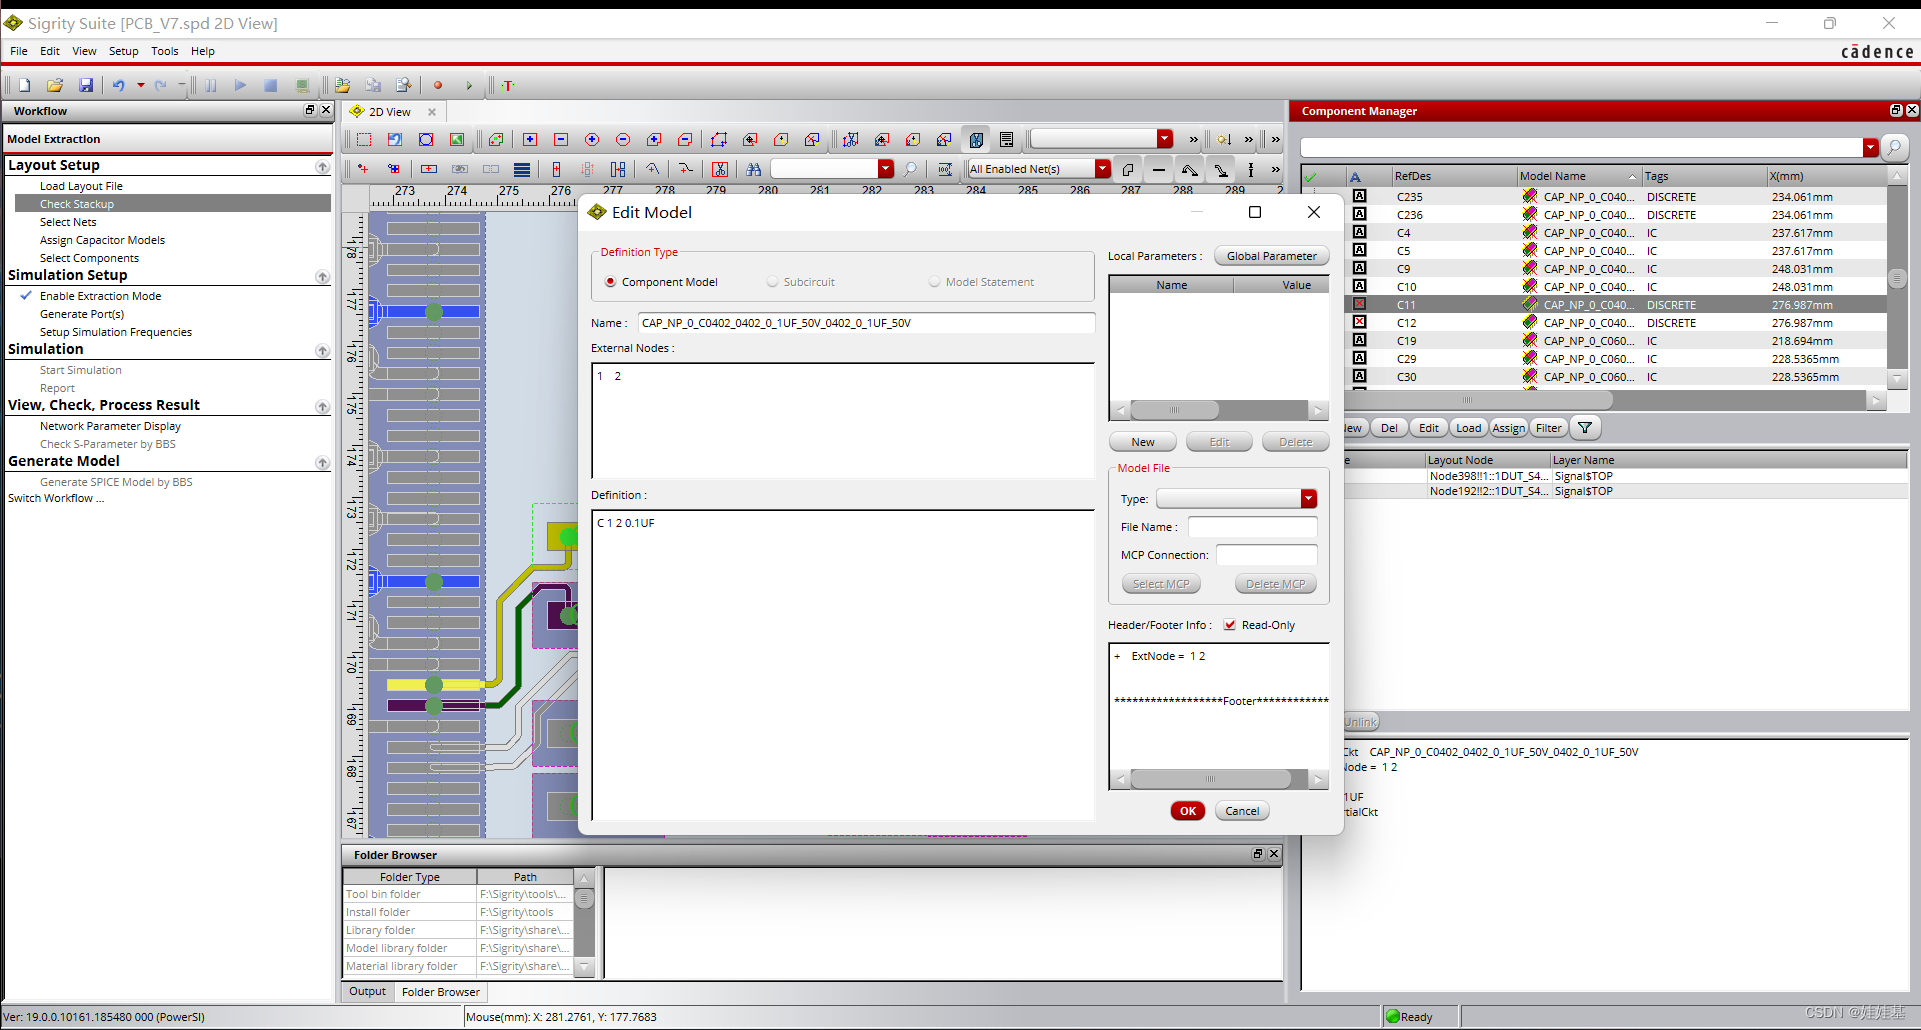Open the Setup menu
The height and width of the screenshot is (1030, 1921).
click(x=124, y=51)
